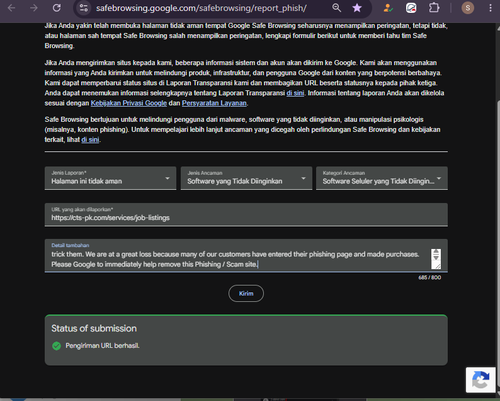
Task: Click the 'Status of submission' heading
Action: click(x=94, y=328)
